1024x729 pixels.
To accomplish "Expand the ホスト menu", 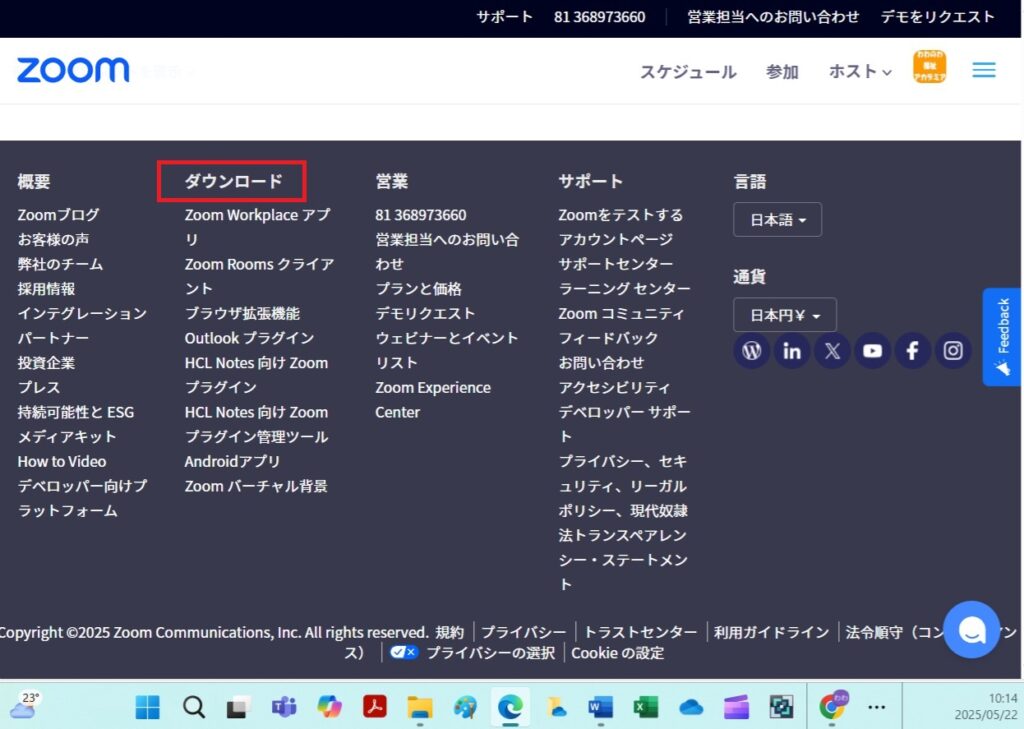I will (860, 71).
